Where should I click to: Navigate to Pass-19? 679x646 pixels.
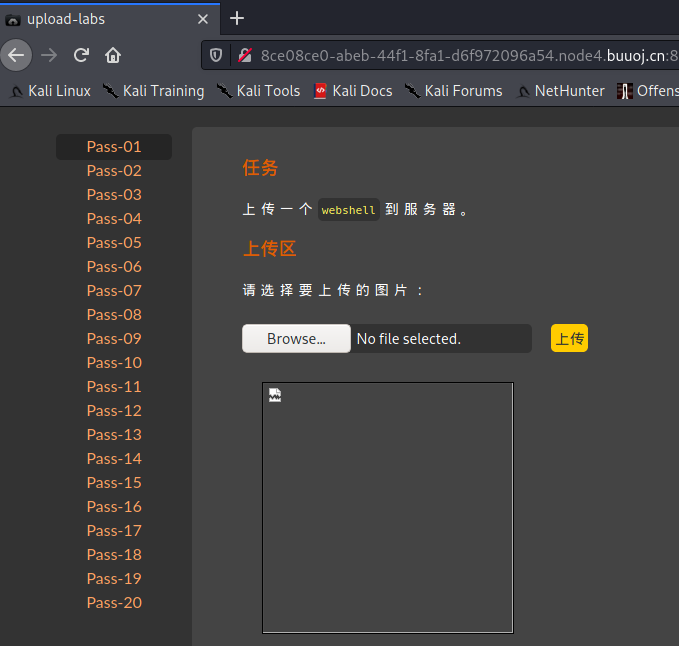pyautogui.click(x=114, y=578)
